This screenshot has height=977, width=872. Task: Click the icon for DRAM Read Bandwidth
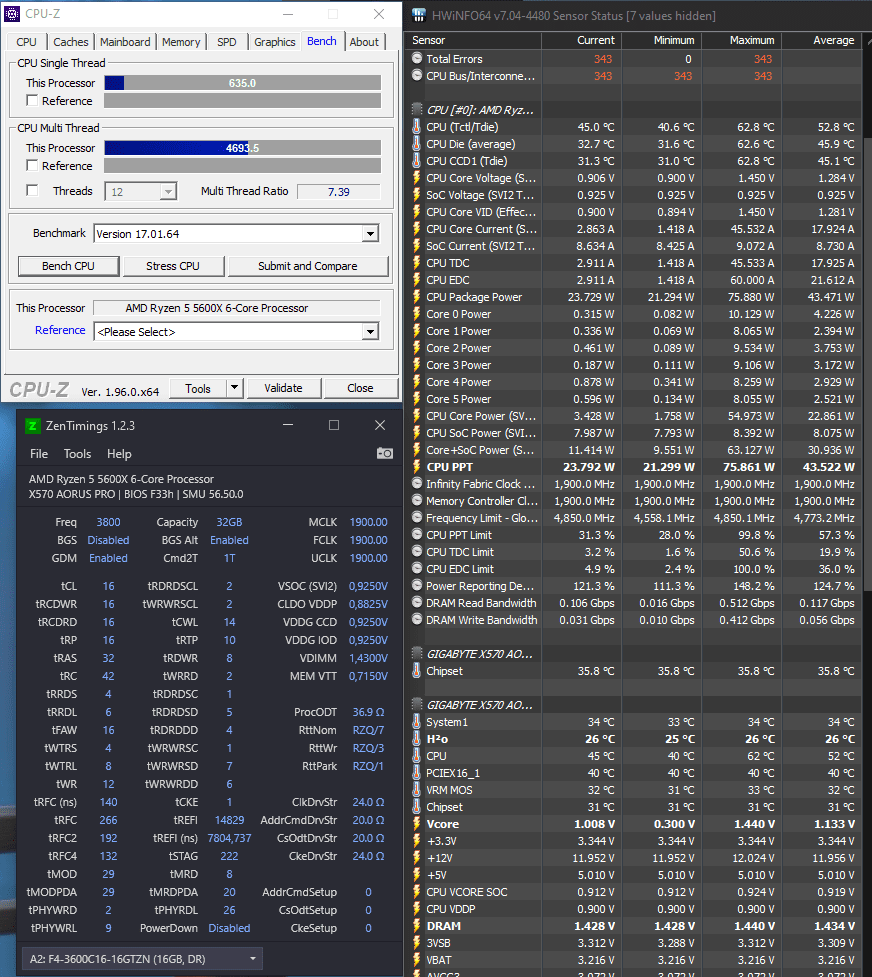click(417, 603)
